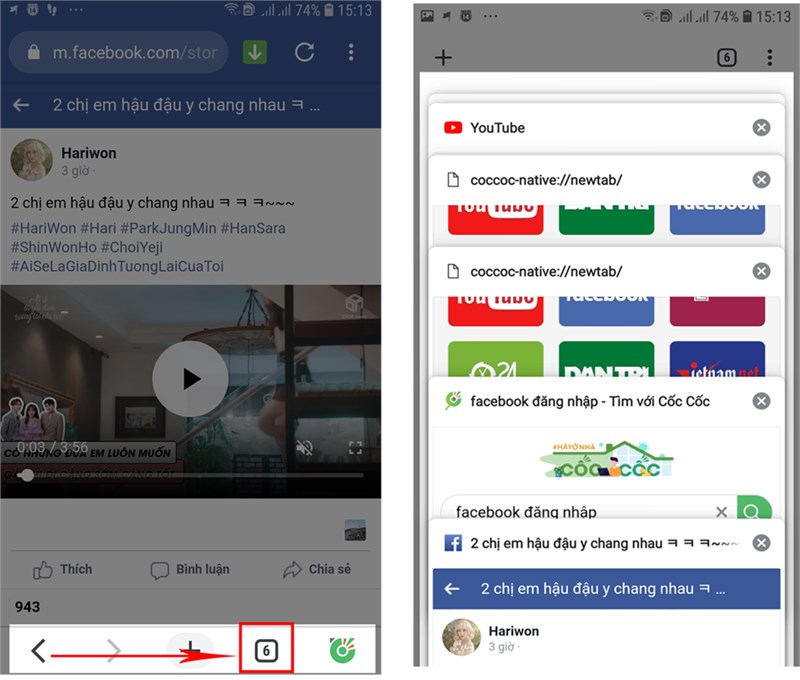Screen dimensions: 800x680
Task: Open the Cốc Cốc logo menu
Action: 342,651
